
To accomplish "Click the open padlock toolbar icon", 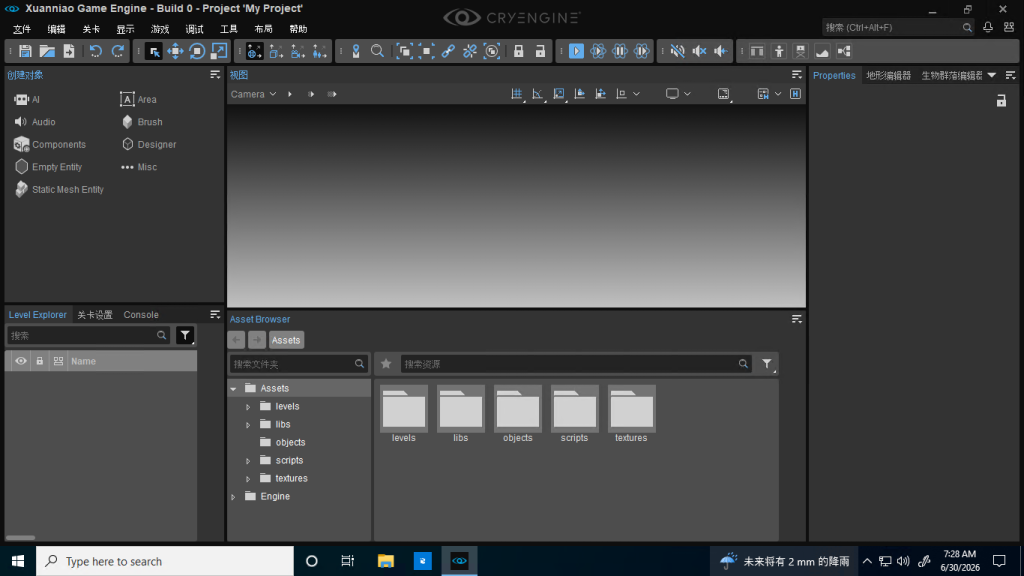I will pos(540,51).
